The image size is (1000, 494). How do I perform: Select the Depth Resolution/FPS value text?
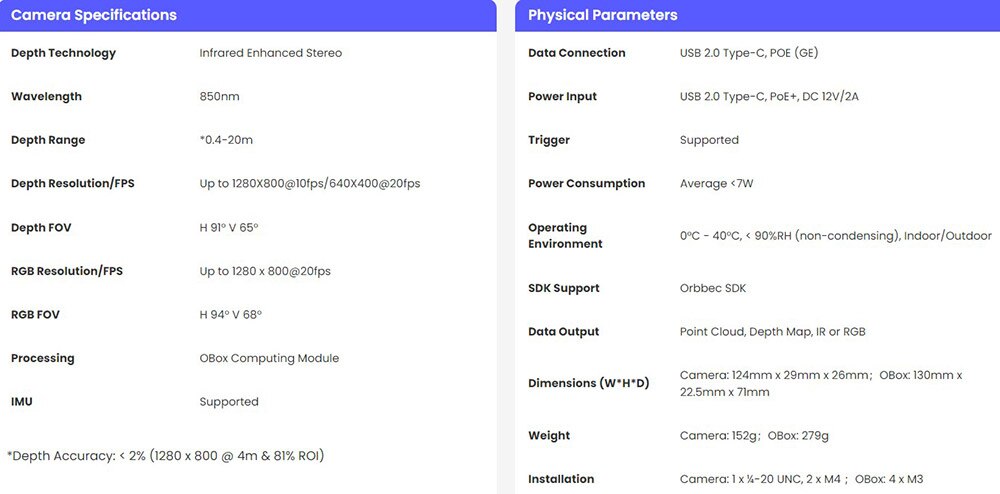point(310,184)
